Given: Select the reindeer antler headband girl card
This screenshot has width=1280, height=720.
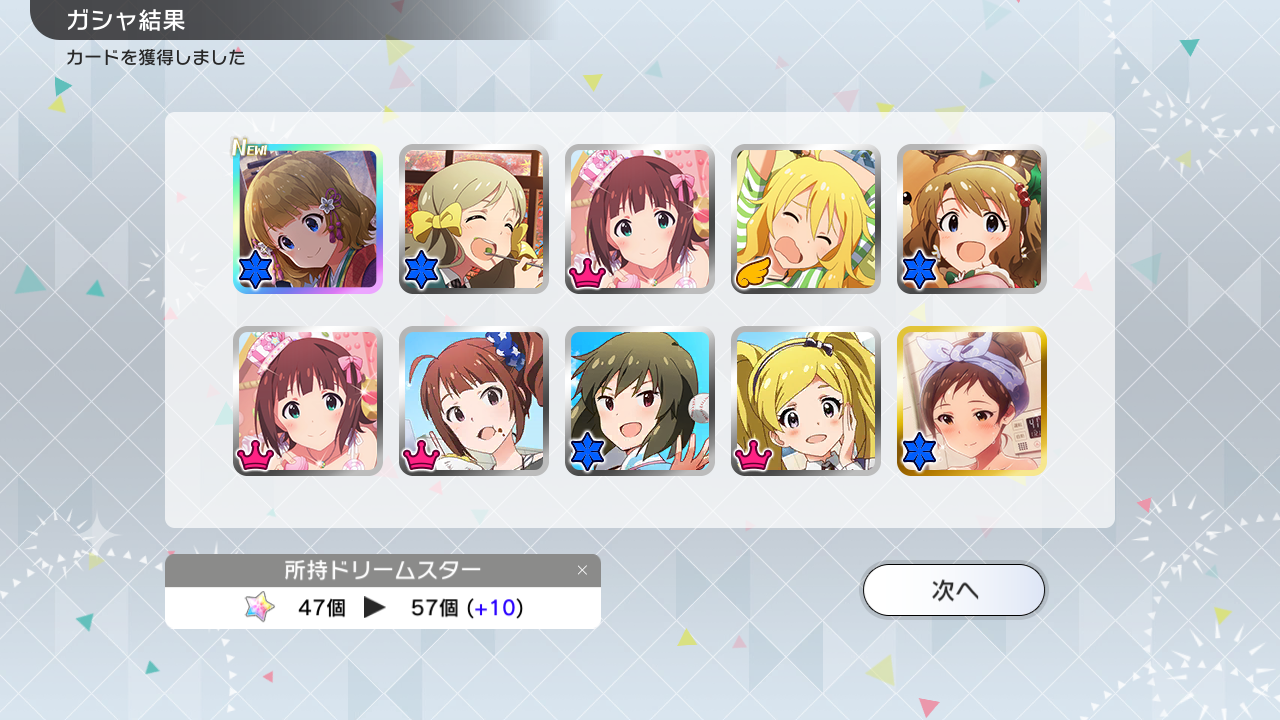Looking at the screenshot, I should 972,219.
